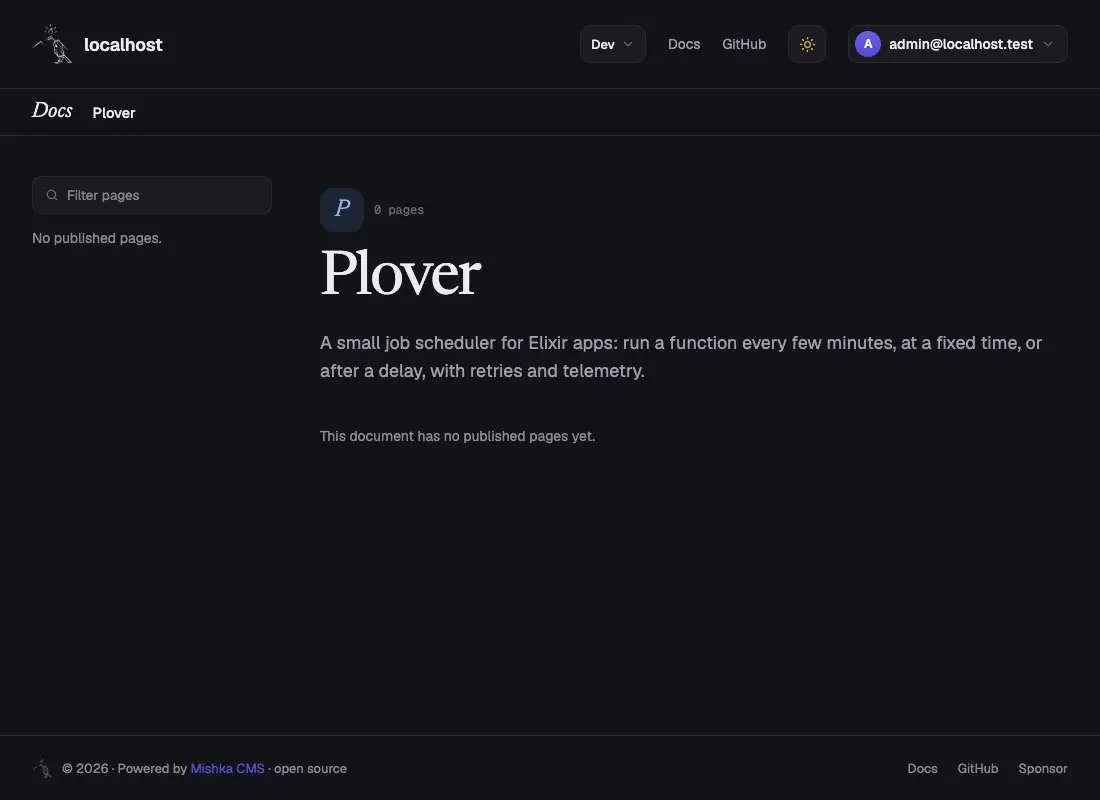Click the Plover 'P' document badge
Screen dimensions: 1100x800
[342, 209]
